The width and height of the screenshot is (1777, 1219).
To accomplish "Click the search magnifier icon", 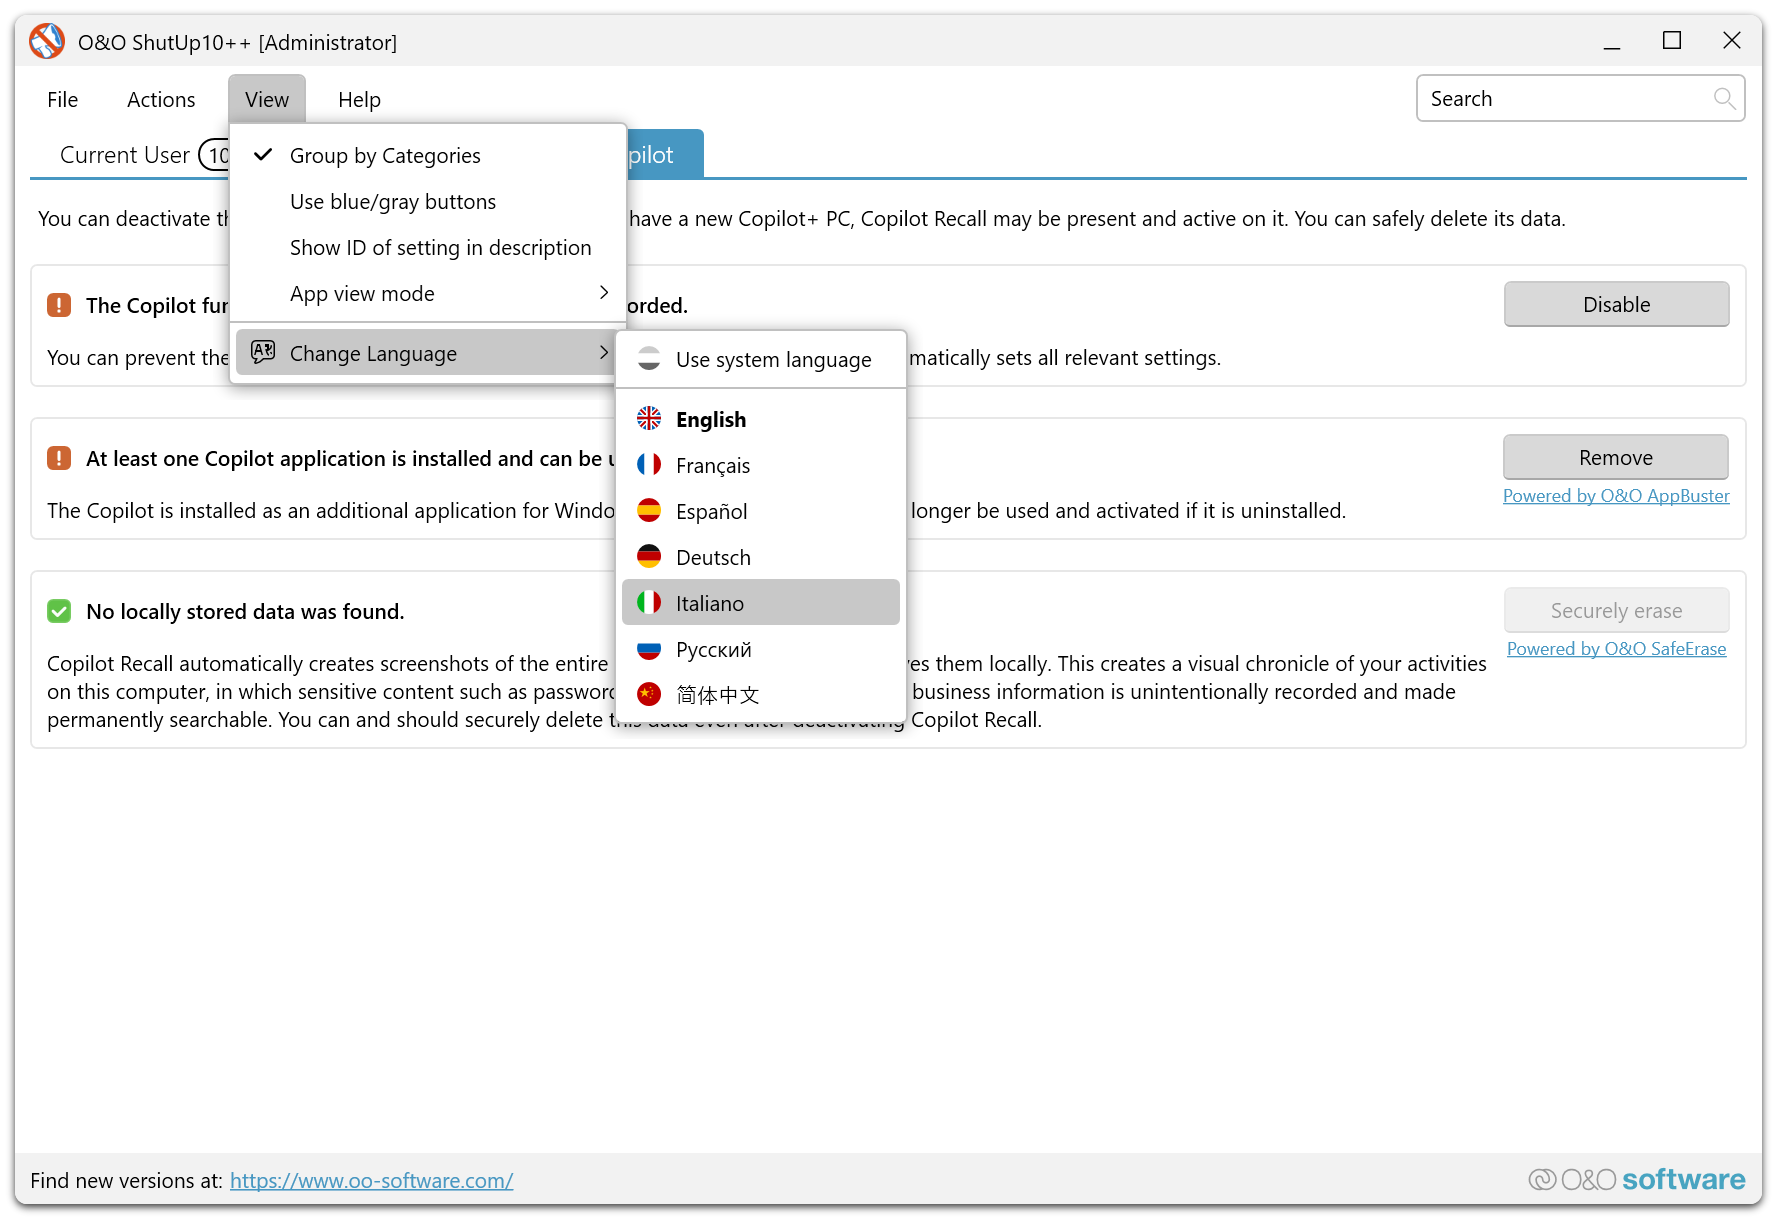I will (x=1723, y=98).
